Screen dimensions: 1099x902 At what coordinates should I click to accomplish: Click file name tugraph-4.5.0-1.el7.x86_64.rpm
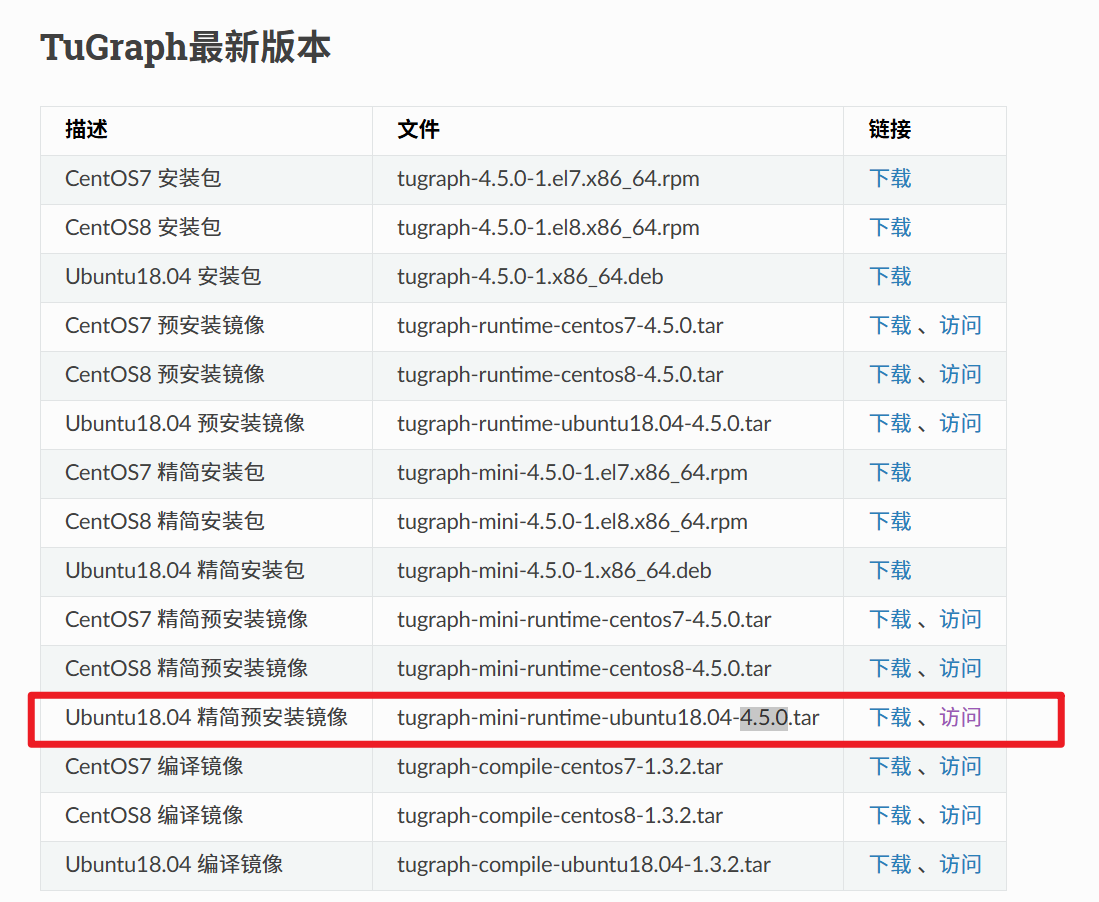tap(548, 179)
